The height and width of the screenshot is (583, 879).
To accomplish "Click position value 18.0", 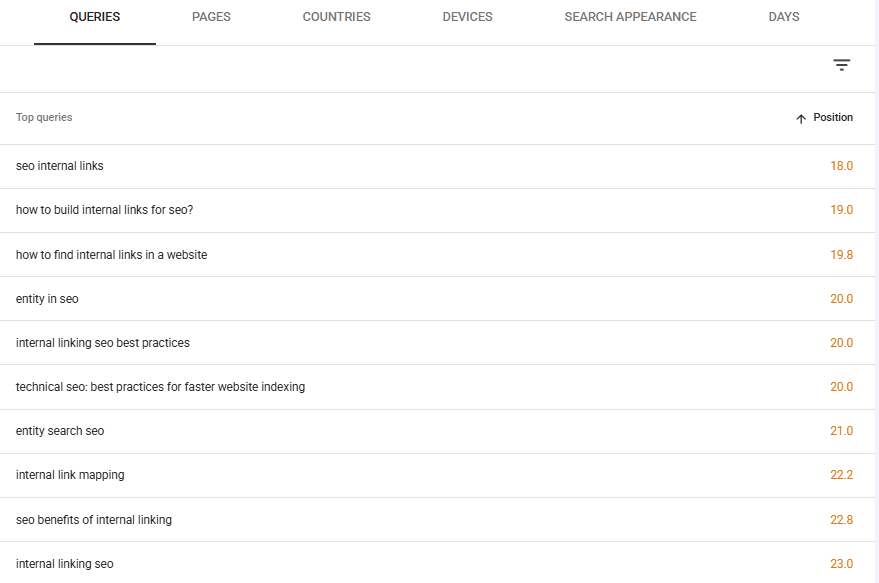I will (841, 166).
